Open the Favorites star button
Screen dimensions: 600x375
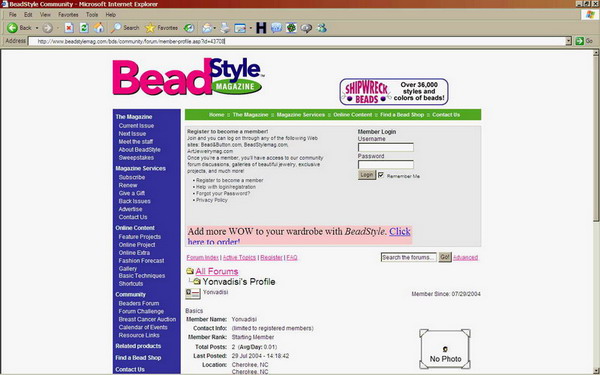coord(161,28)
